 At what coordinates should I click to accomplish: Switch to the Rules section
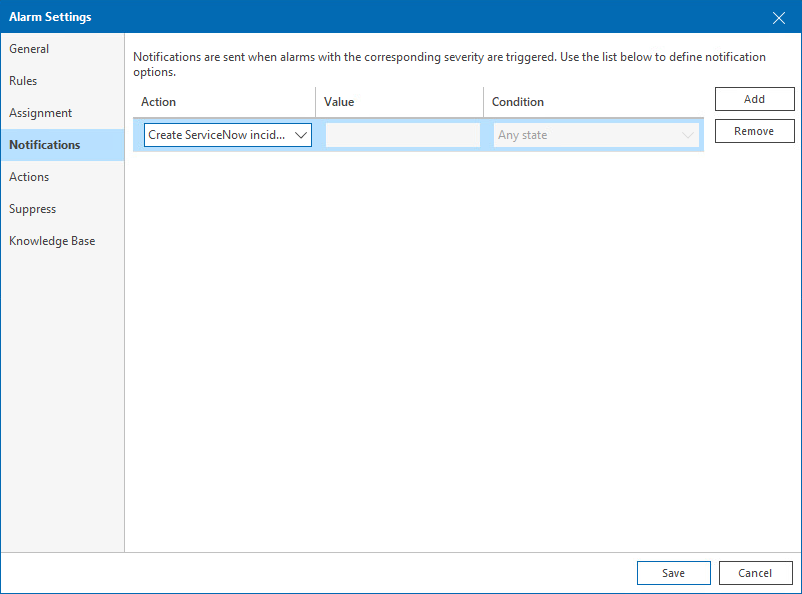pos(62,81)
